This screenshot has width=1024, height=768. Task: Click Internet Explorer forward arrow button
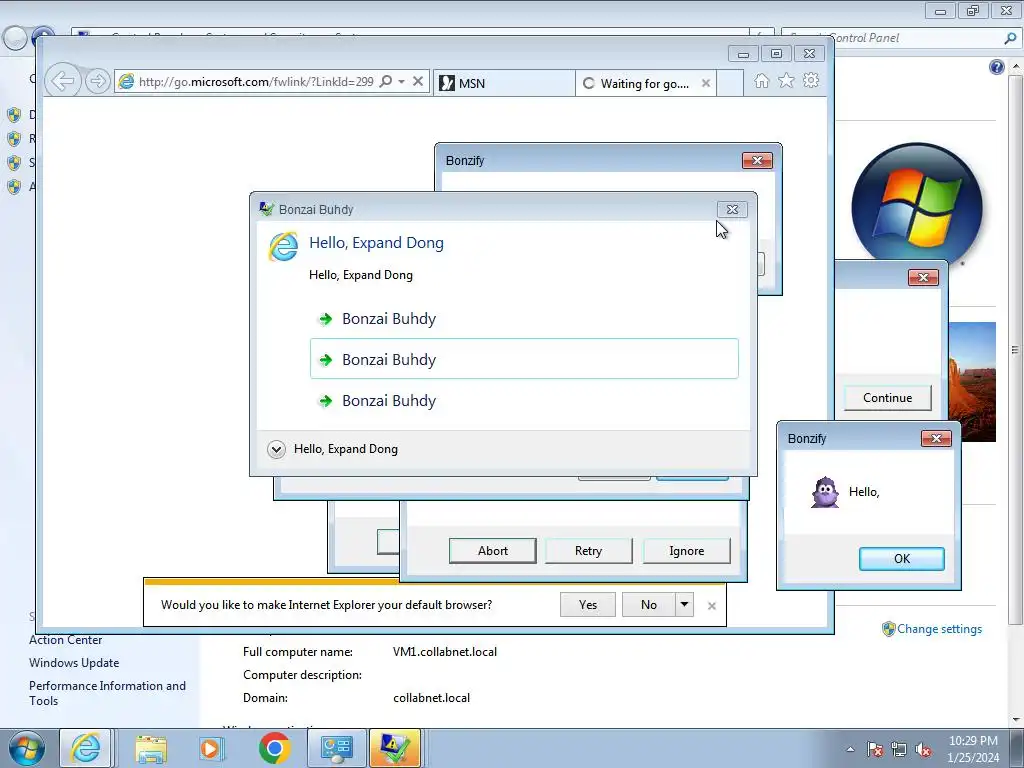tap(97, 81)
